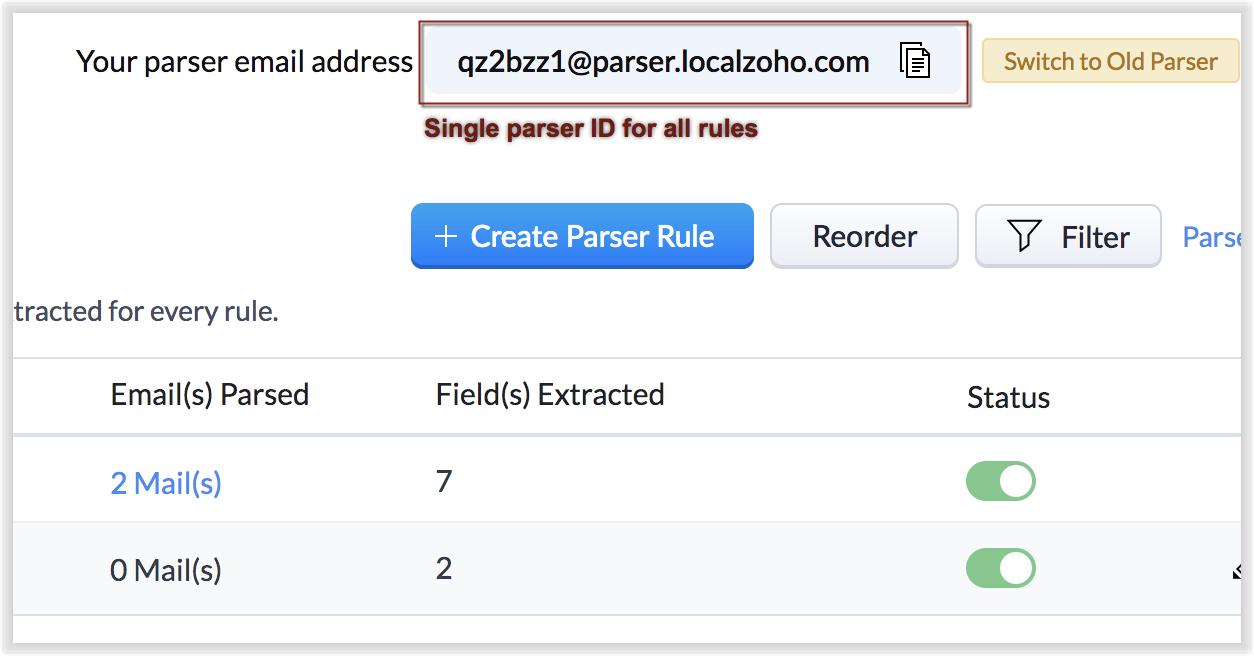Image resolution: width=1254 pixels, height=656 pixels.
Task: Click the 'Your parser email address' label
Action: [x=244, y=62]
